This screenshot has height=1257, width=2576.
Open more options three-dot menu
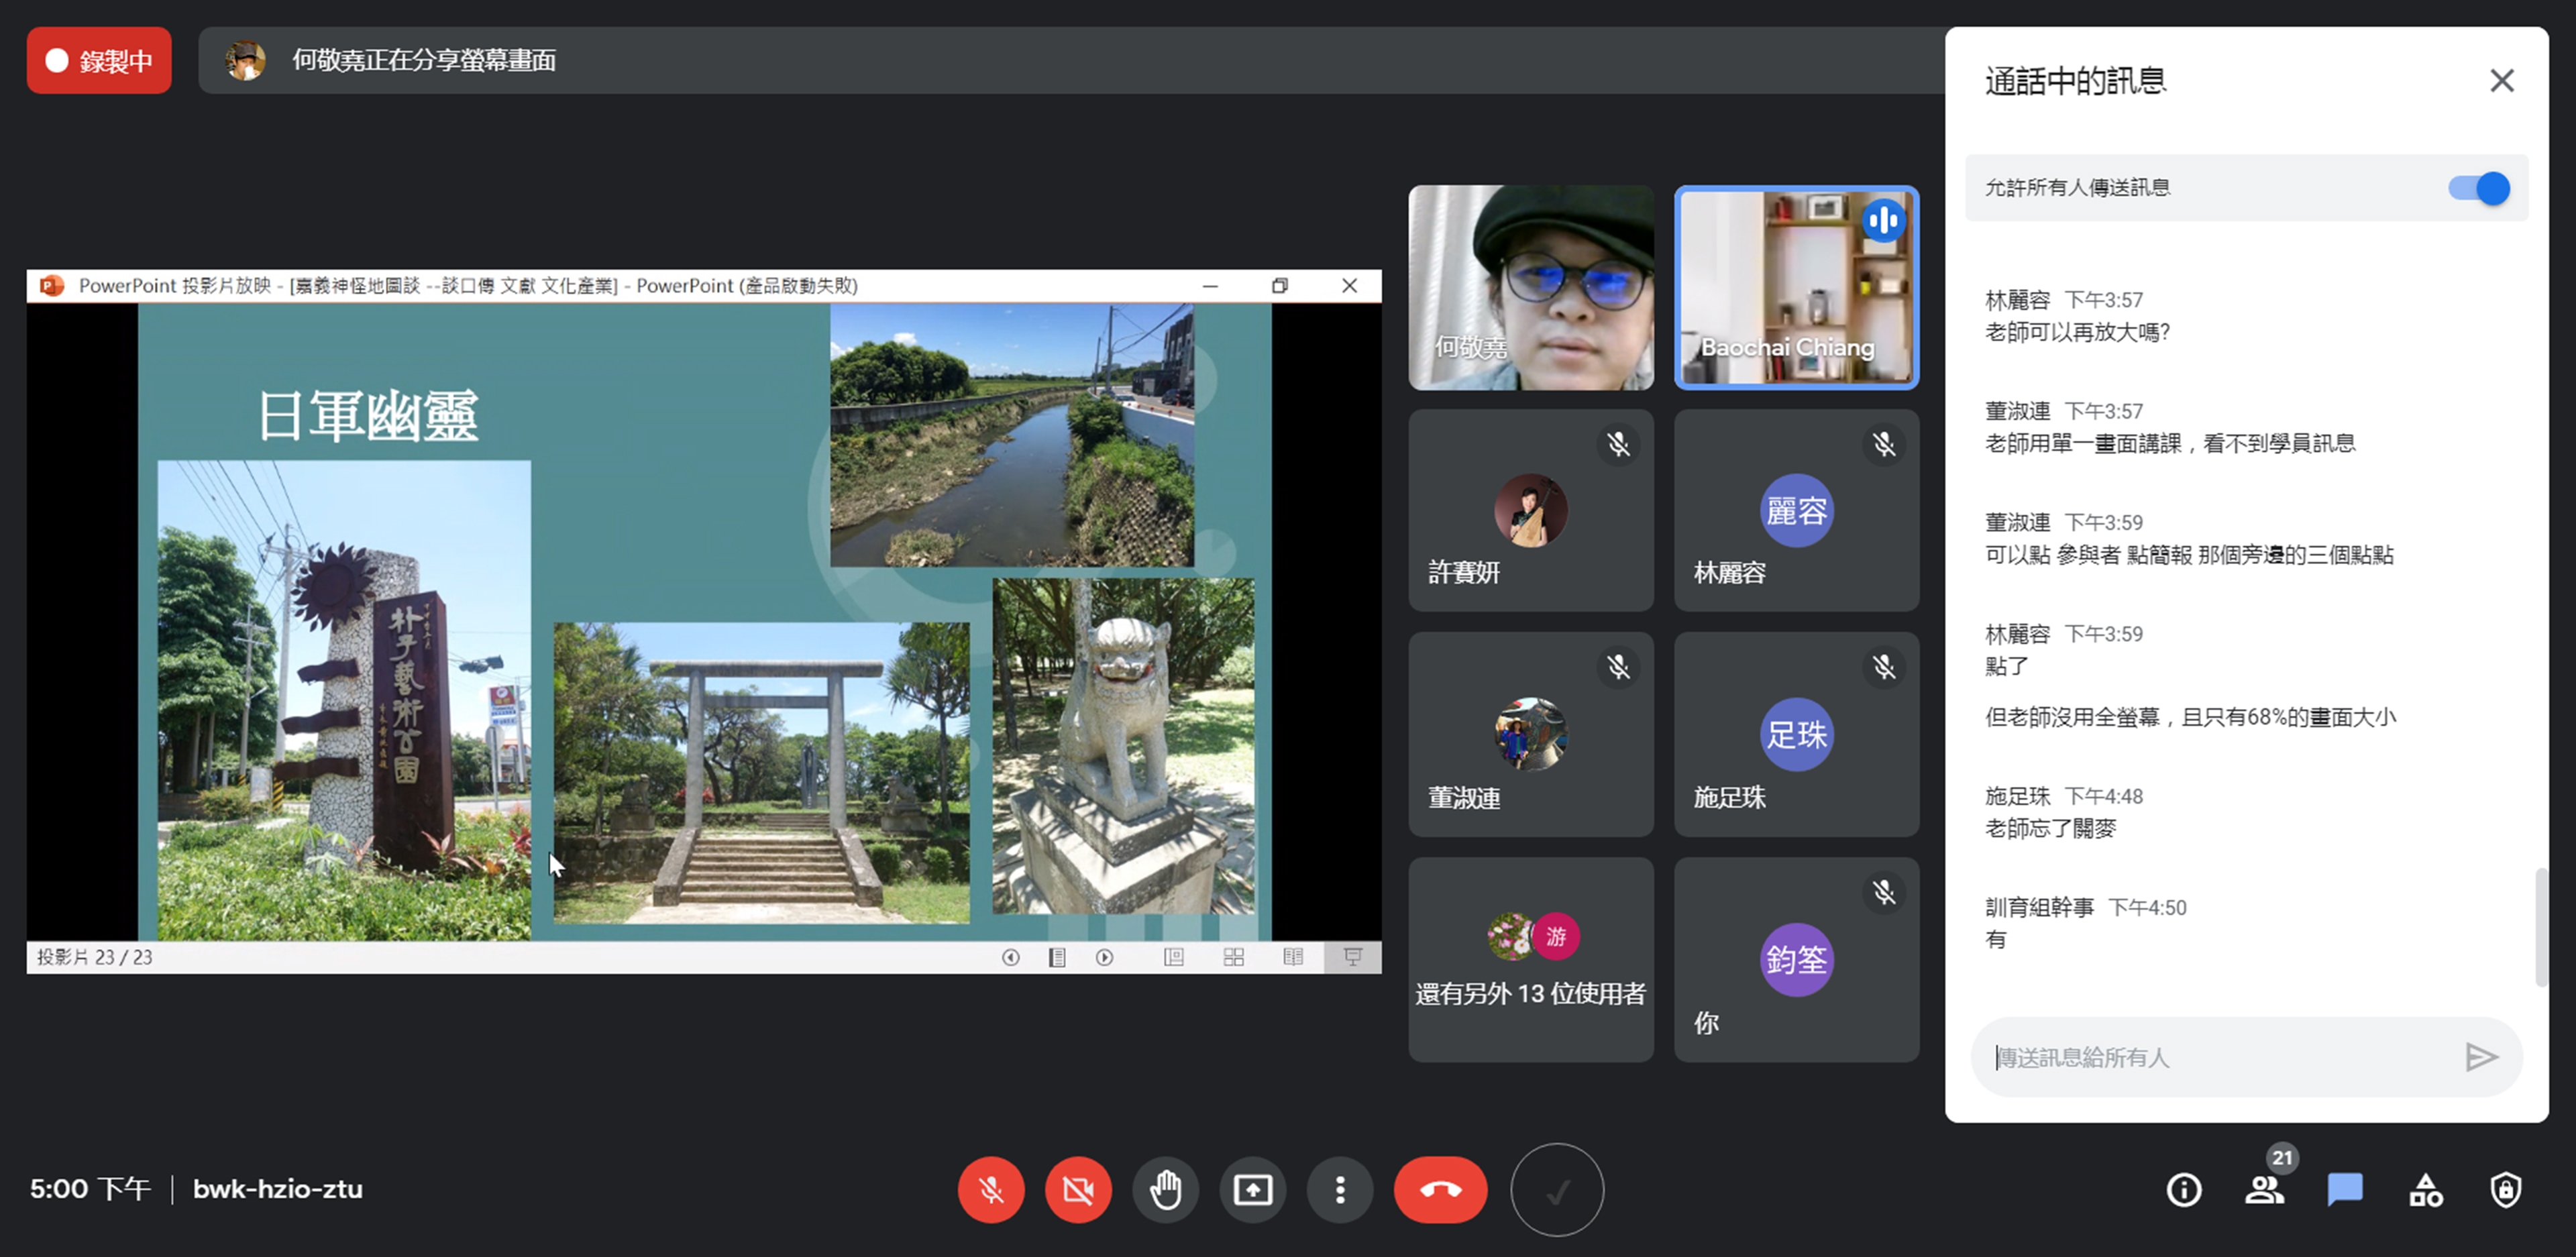pyautogui.click(x=1340, y=1190)
